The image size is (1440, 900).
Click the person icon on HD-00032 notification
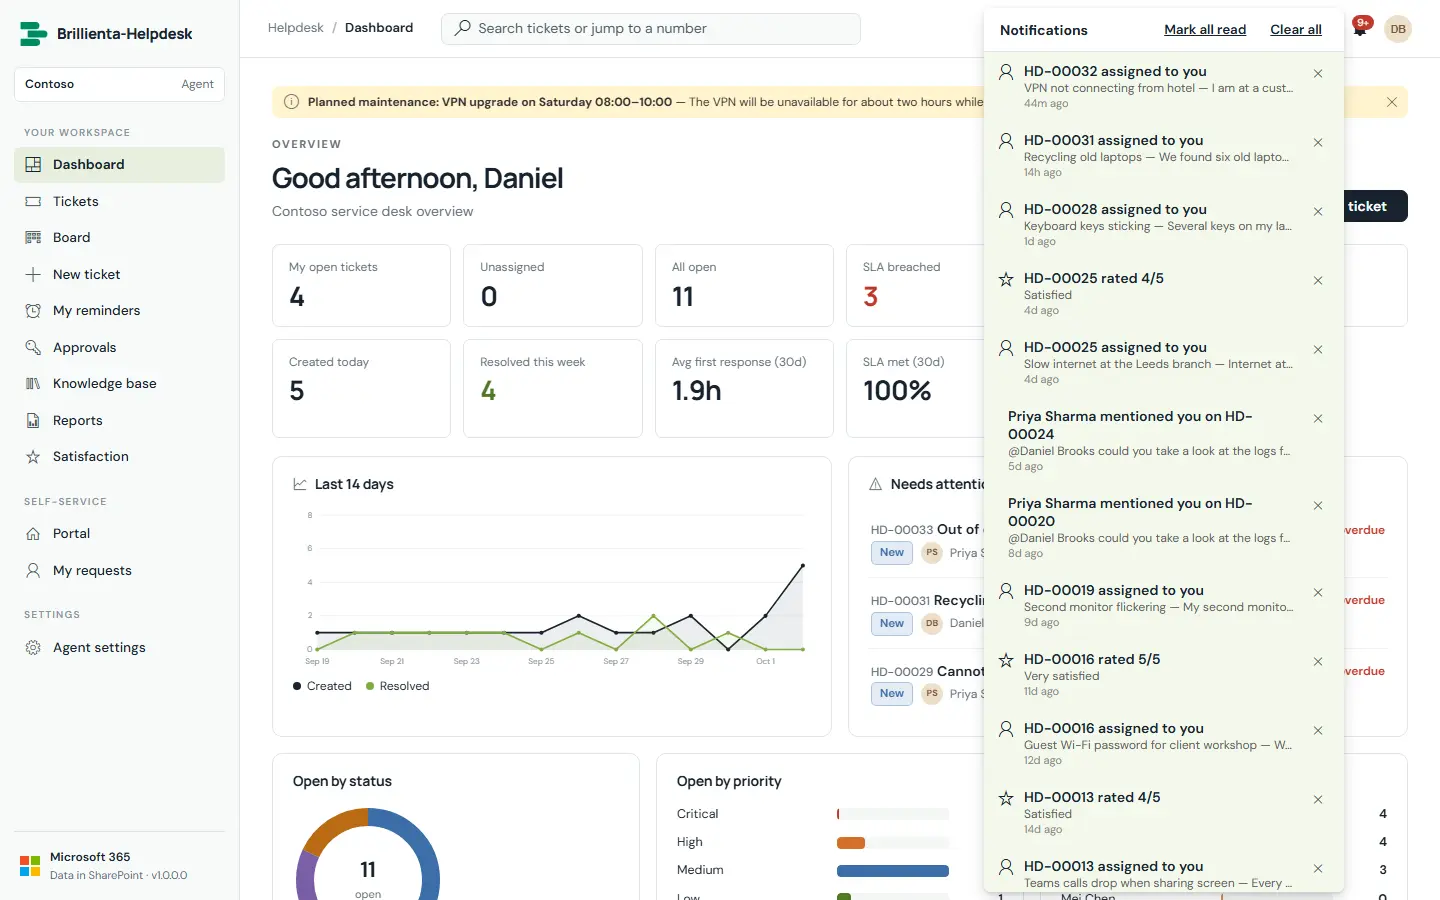pyautogui.click(x=1006, y=72)
